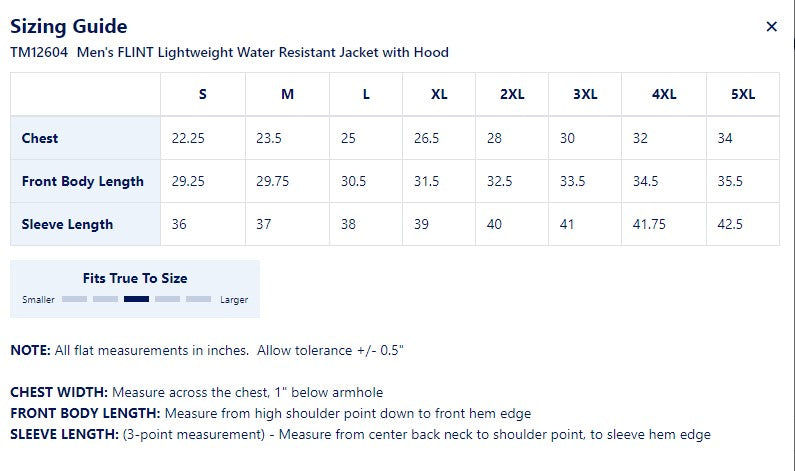Close the Sizing Guide dialog
This screenshot has width=795, height=471.
pos(771,27)
